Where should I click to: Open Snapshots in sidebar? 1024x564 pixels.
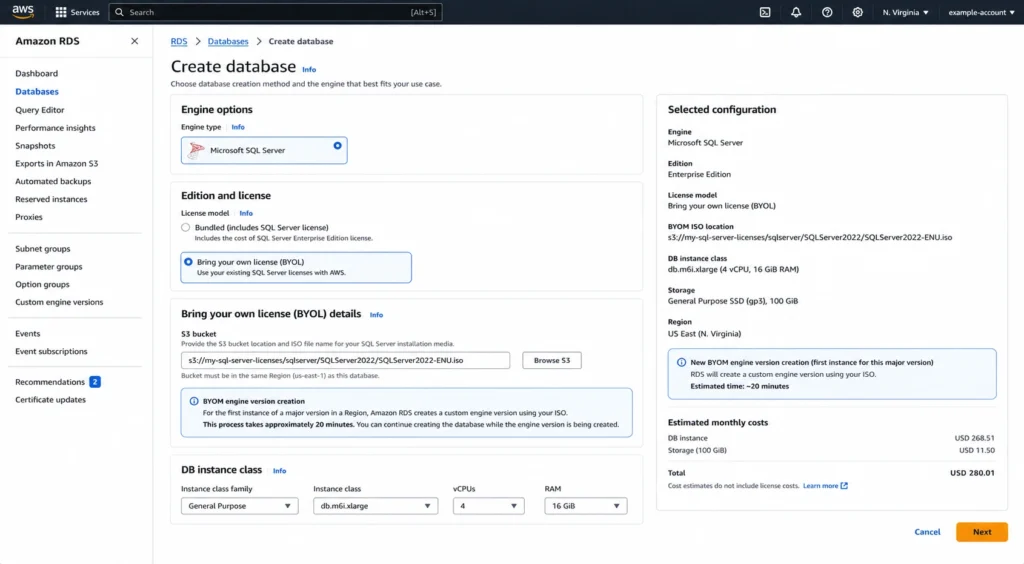[x=35, y=146]
